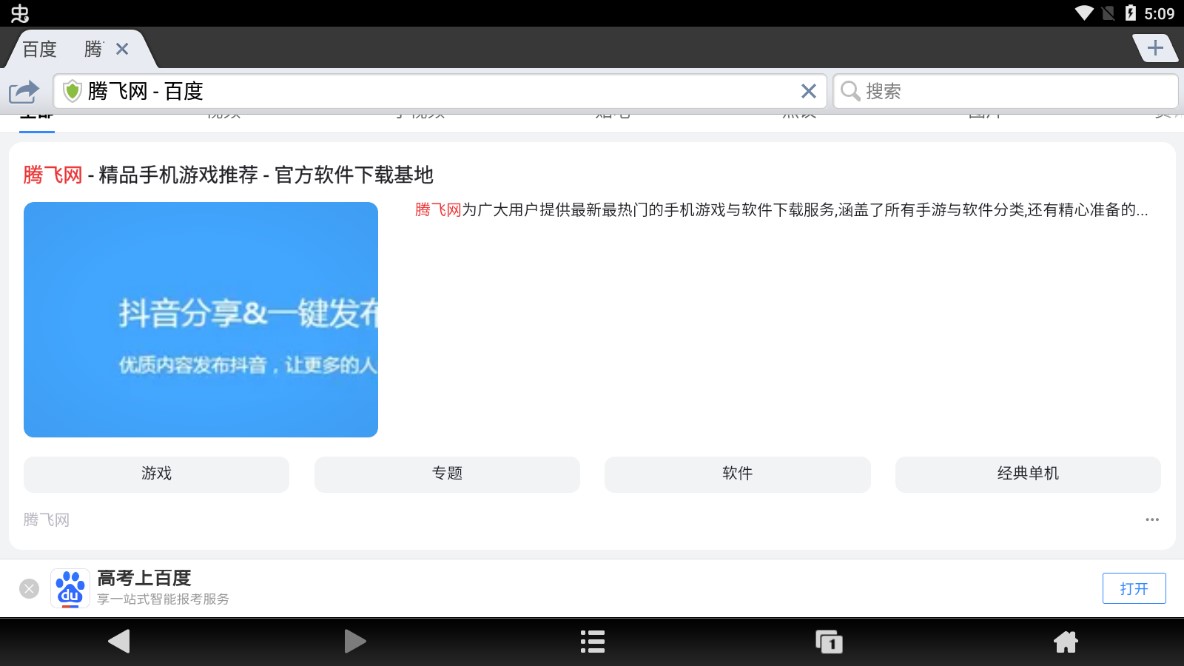Click the 高考上百度 banner title

(144, 578)
